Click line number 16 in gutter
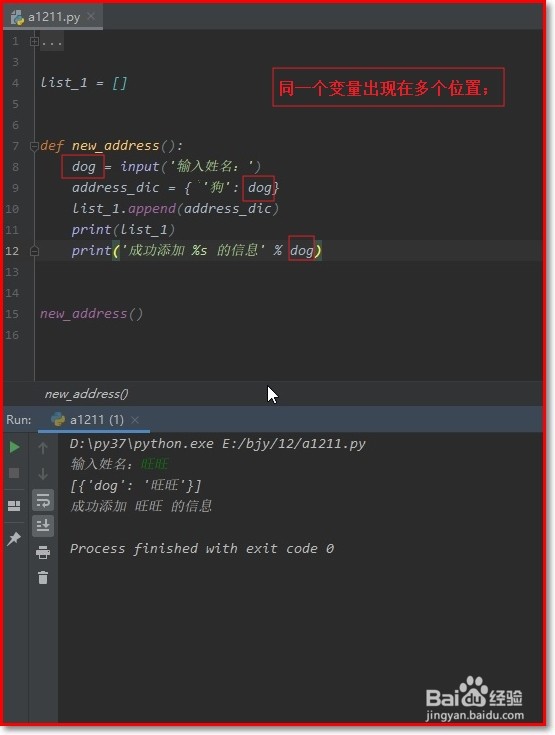The height and width of the screenshot is (735, 555). click(12, 335)
